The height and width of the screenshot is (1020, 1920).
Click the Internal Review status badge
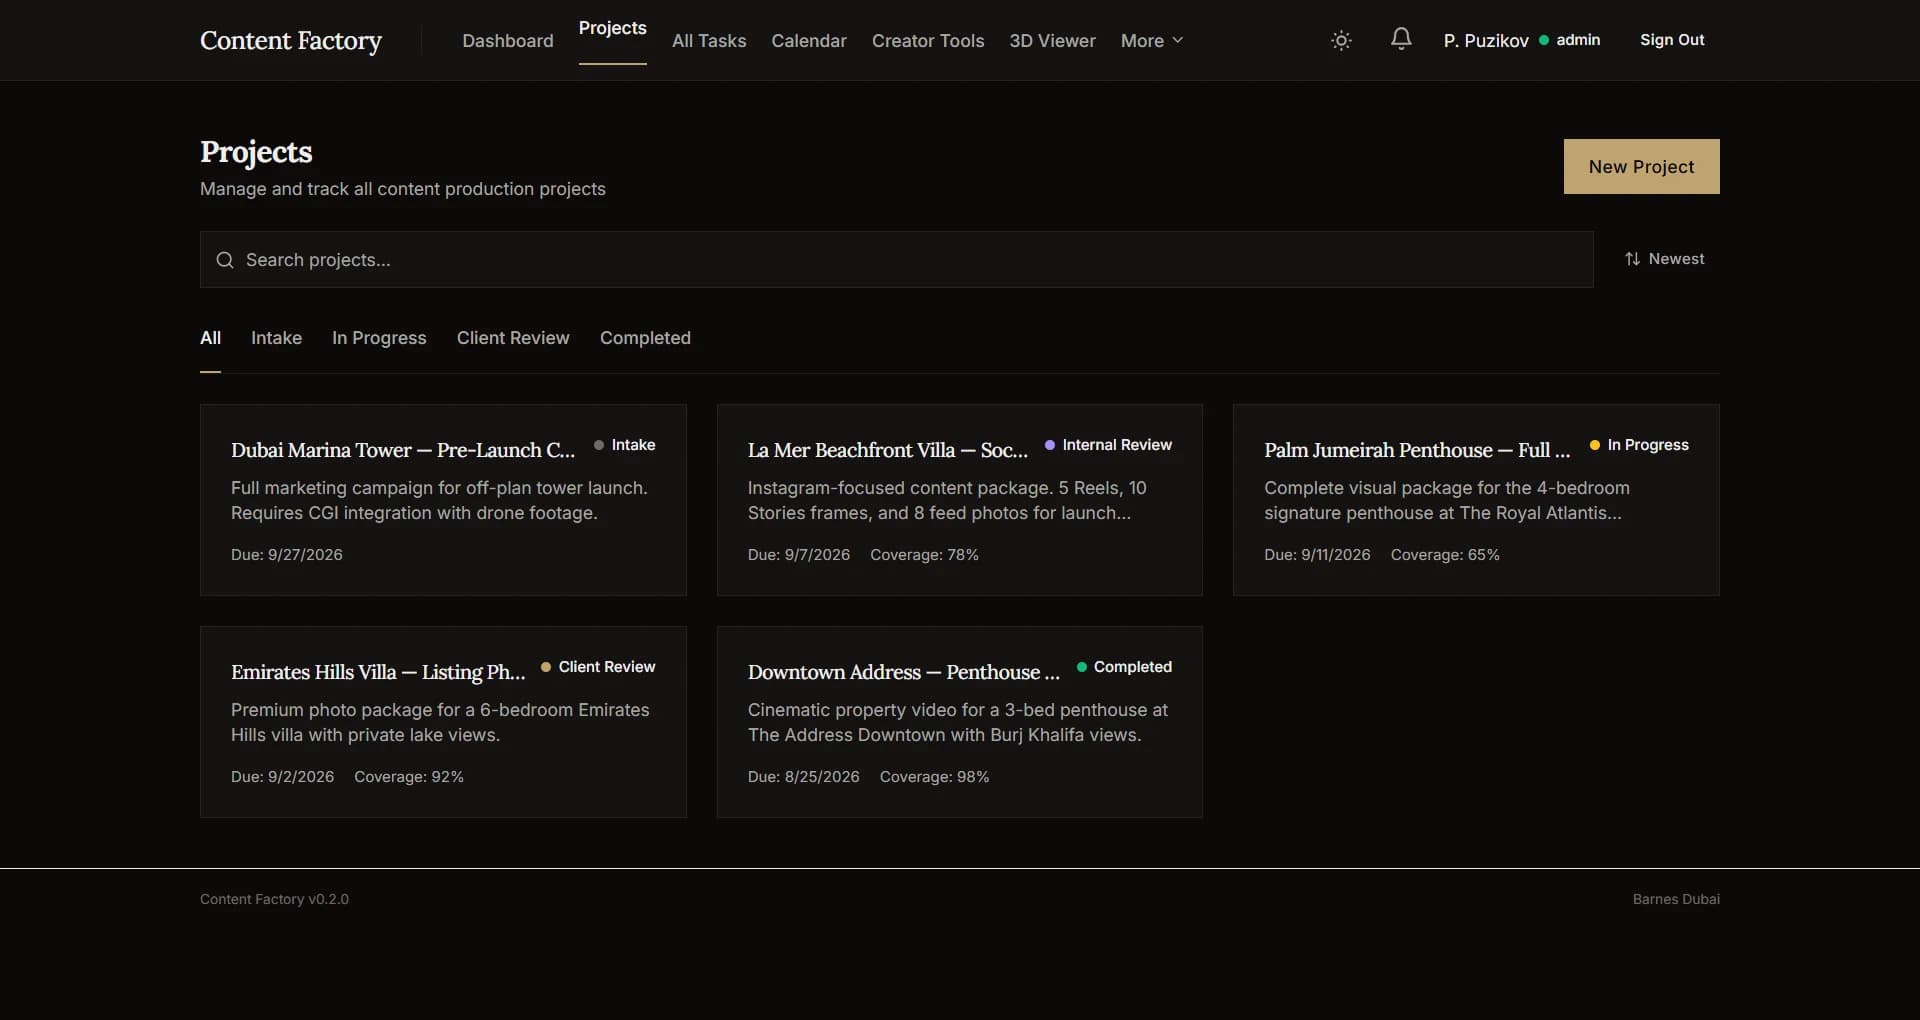click(x=1108, y=445)
